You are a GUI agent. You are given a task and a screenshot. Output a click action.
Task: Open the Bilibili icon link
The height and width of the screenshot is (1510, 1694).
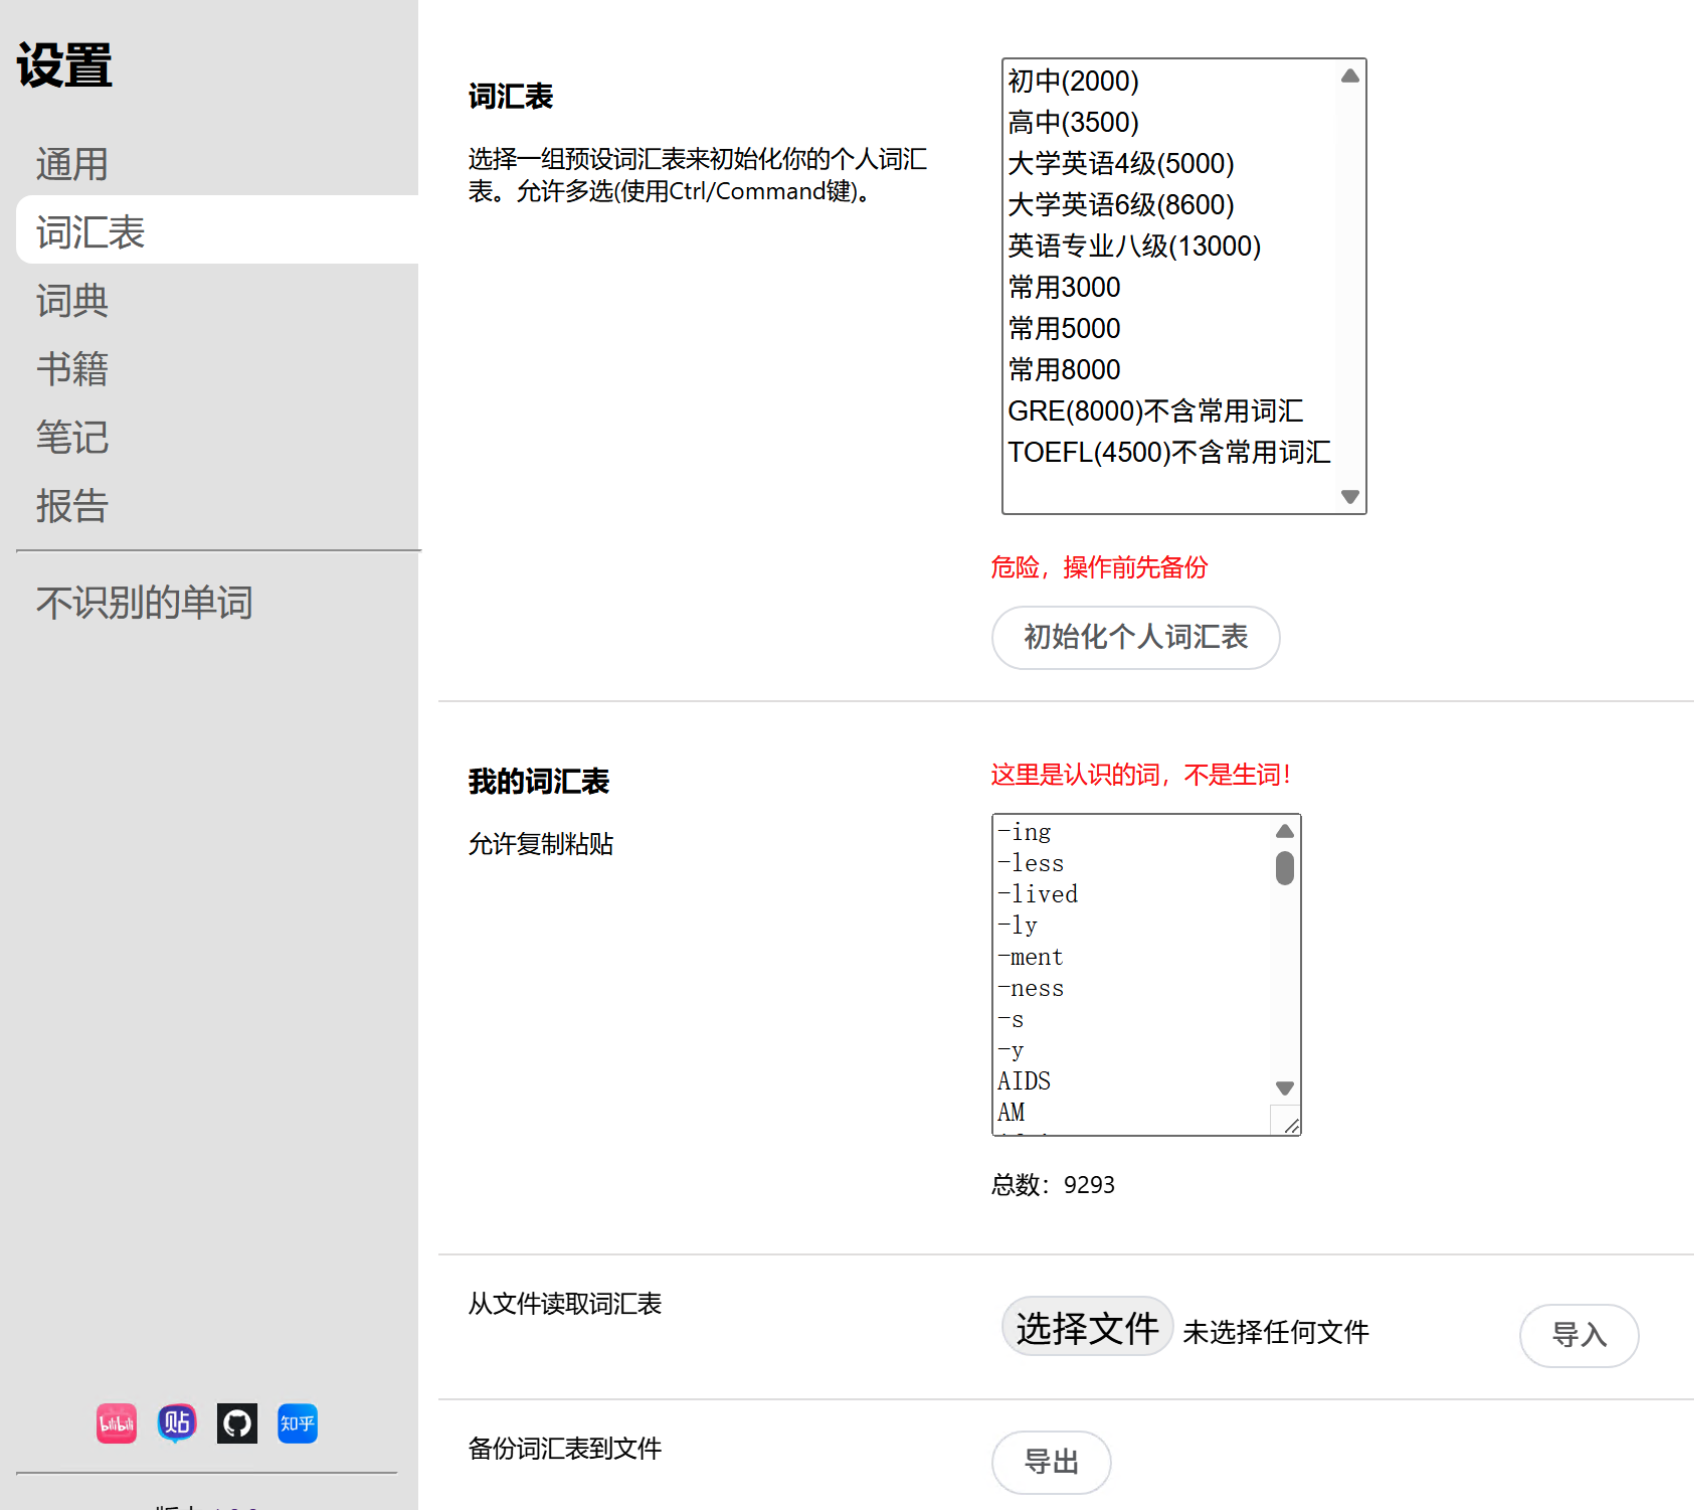[116, 1423]
